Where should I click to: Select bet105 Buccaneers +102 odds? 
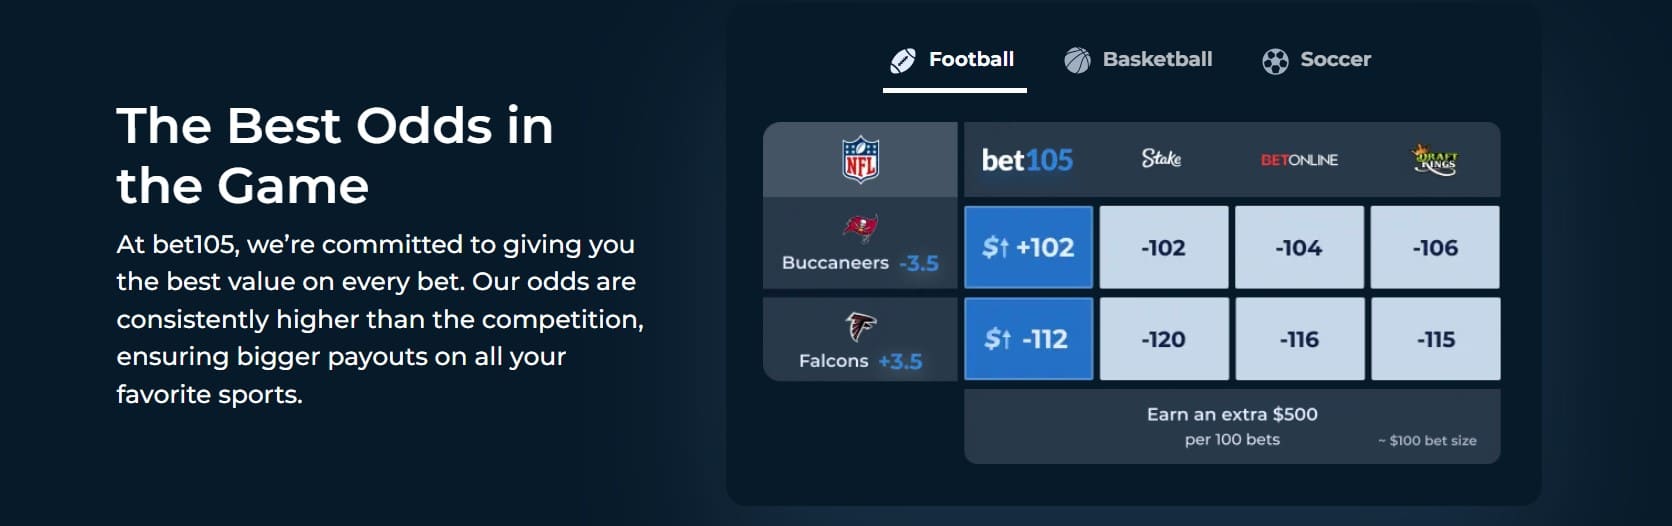pos(1028,247)
